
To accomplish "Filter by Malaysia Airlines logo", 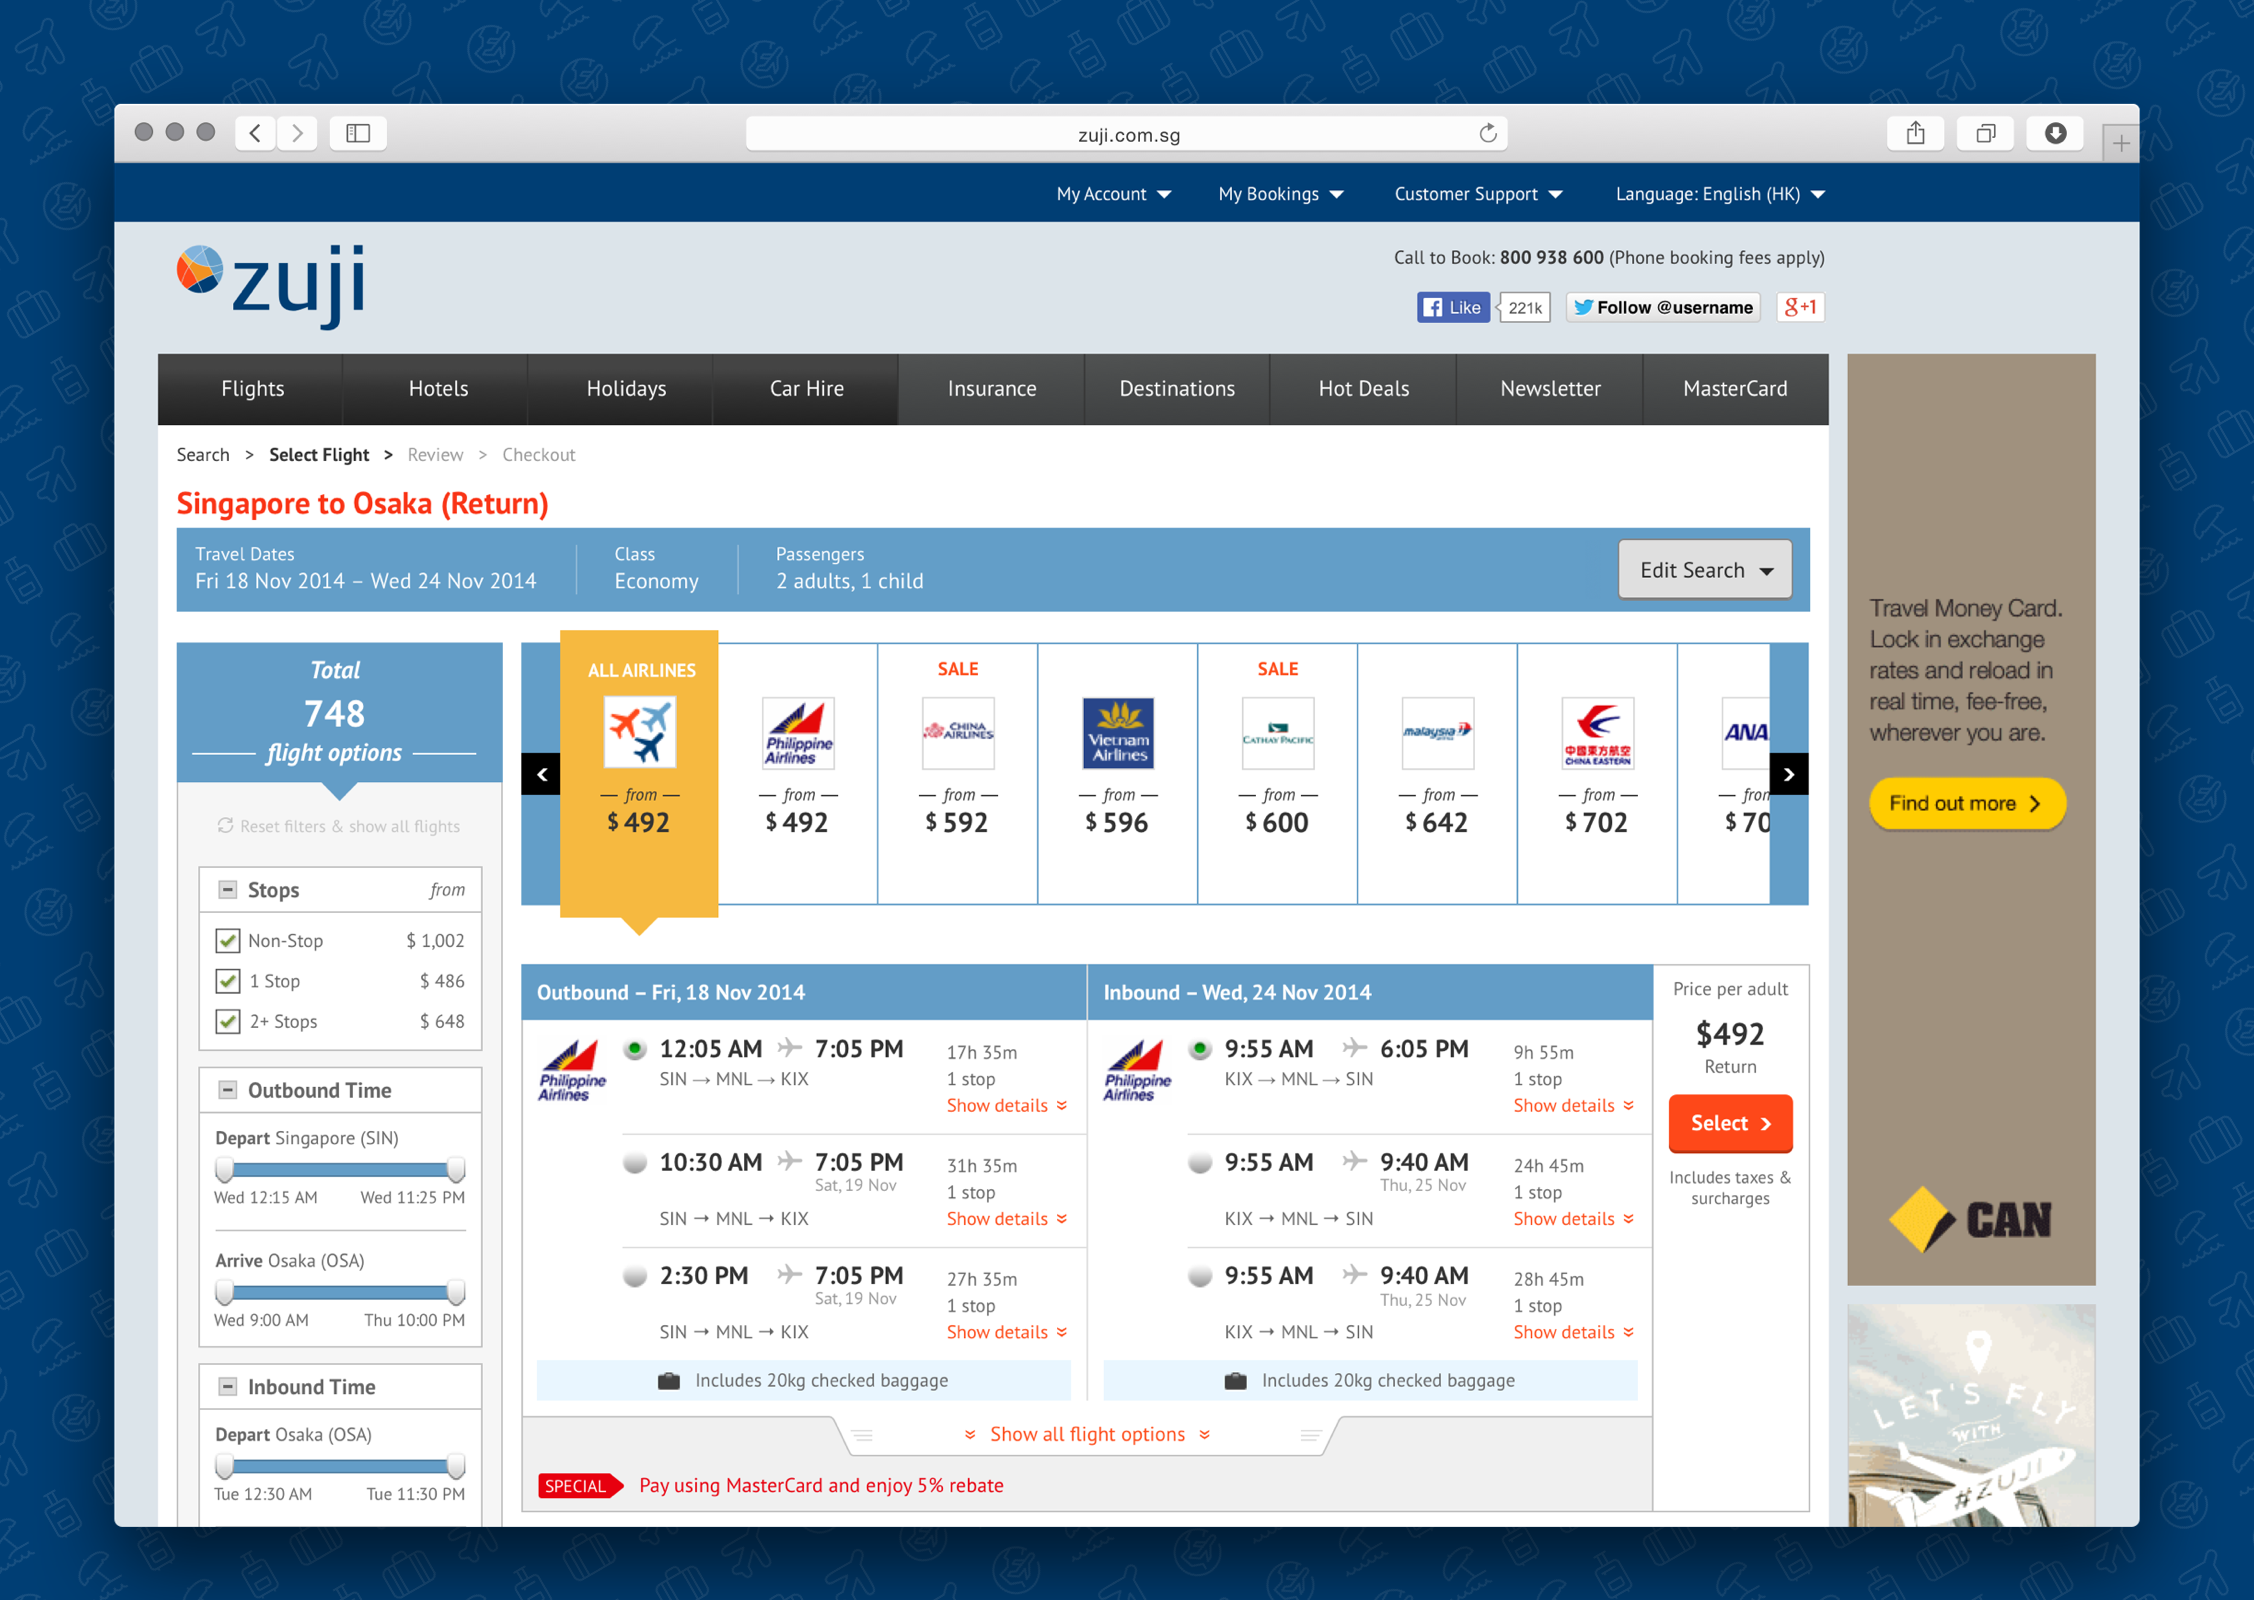I will [1438, 732].
